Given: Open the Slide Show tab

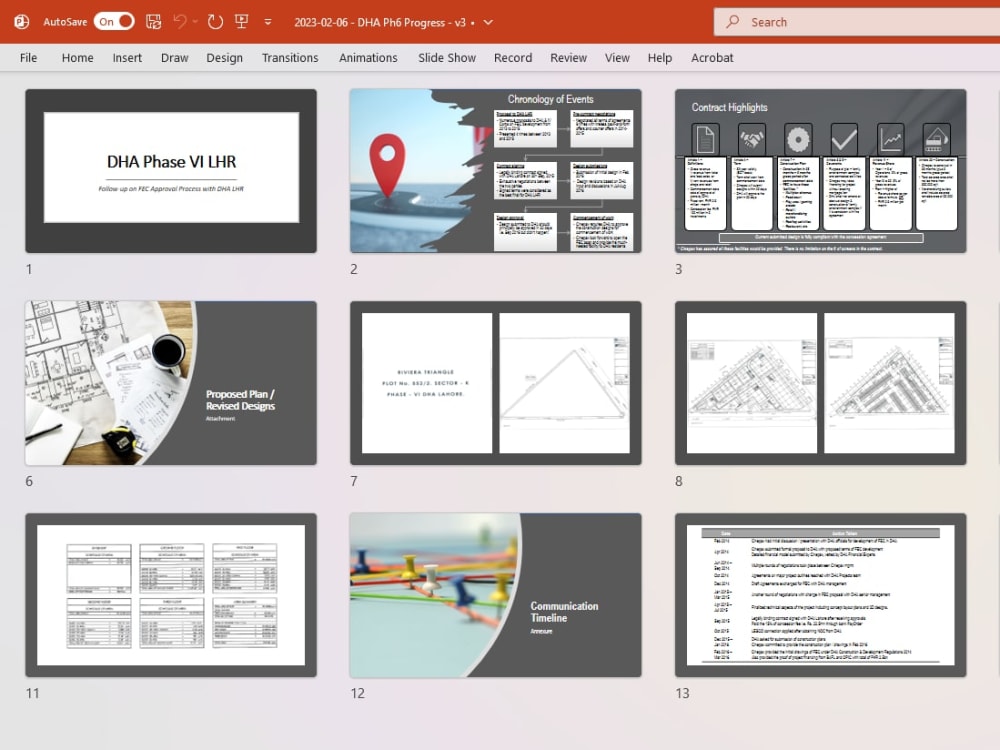Looking at the screenshot, I should (446, 57).
